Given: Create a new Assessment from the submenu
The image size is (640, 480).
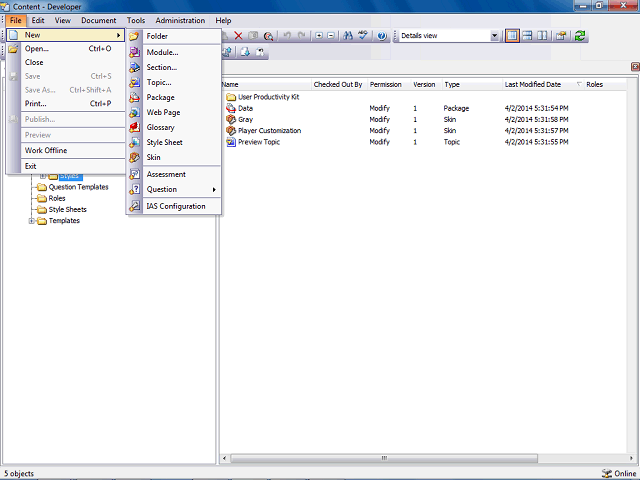Looking at the screenshot, I should click(x=174, y=174).
